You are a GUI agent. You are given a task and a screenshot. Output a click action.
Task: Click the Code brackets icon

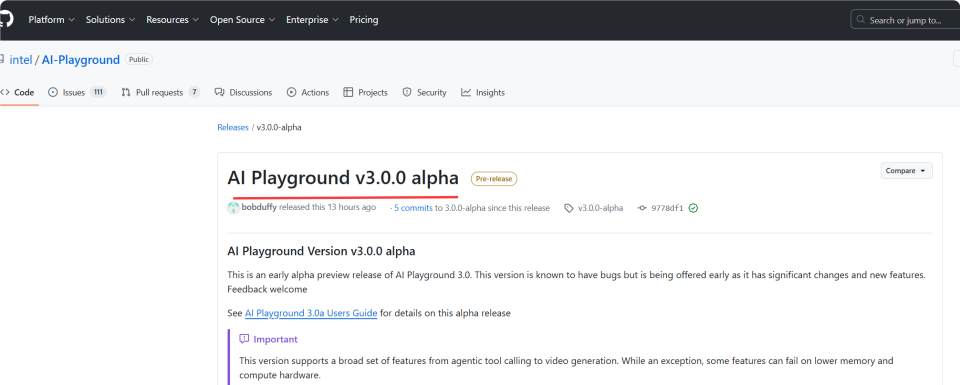click(5, 92)
